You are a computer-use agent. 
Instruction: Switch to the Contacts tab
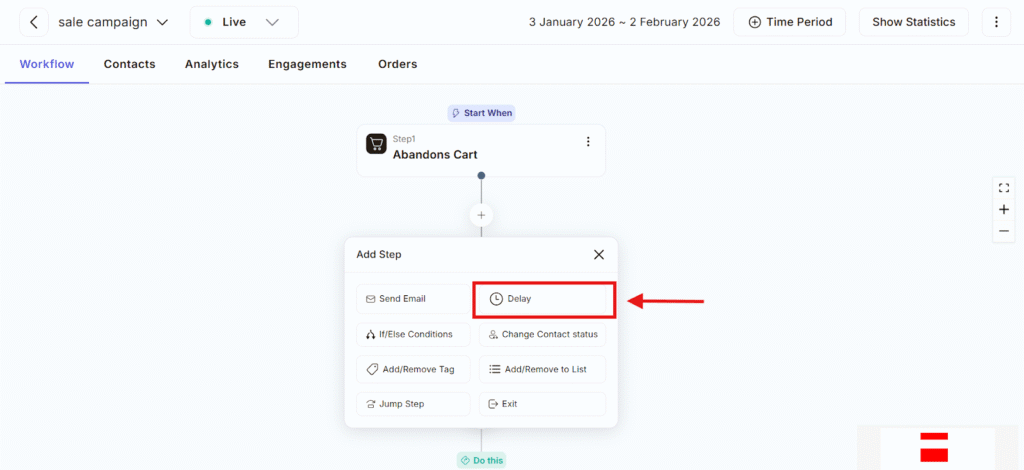130,64
